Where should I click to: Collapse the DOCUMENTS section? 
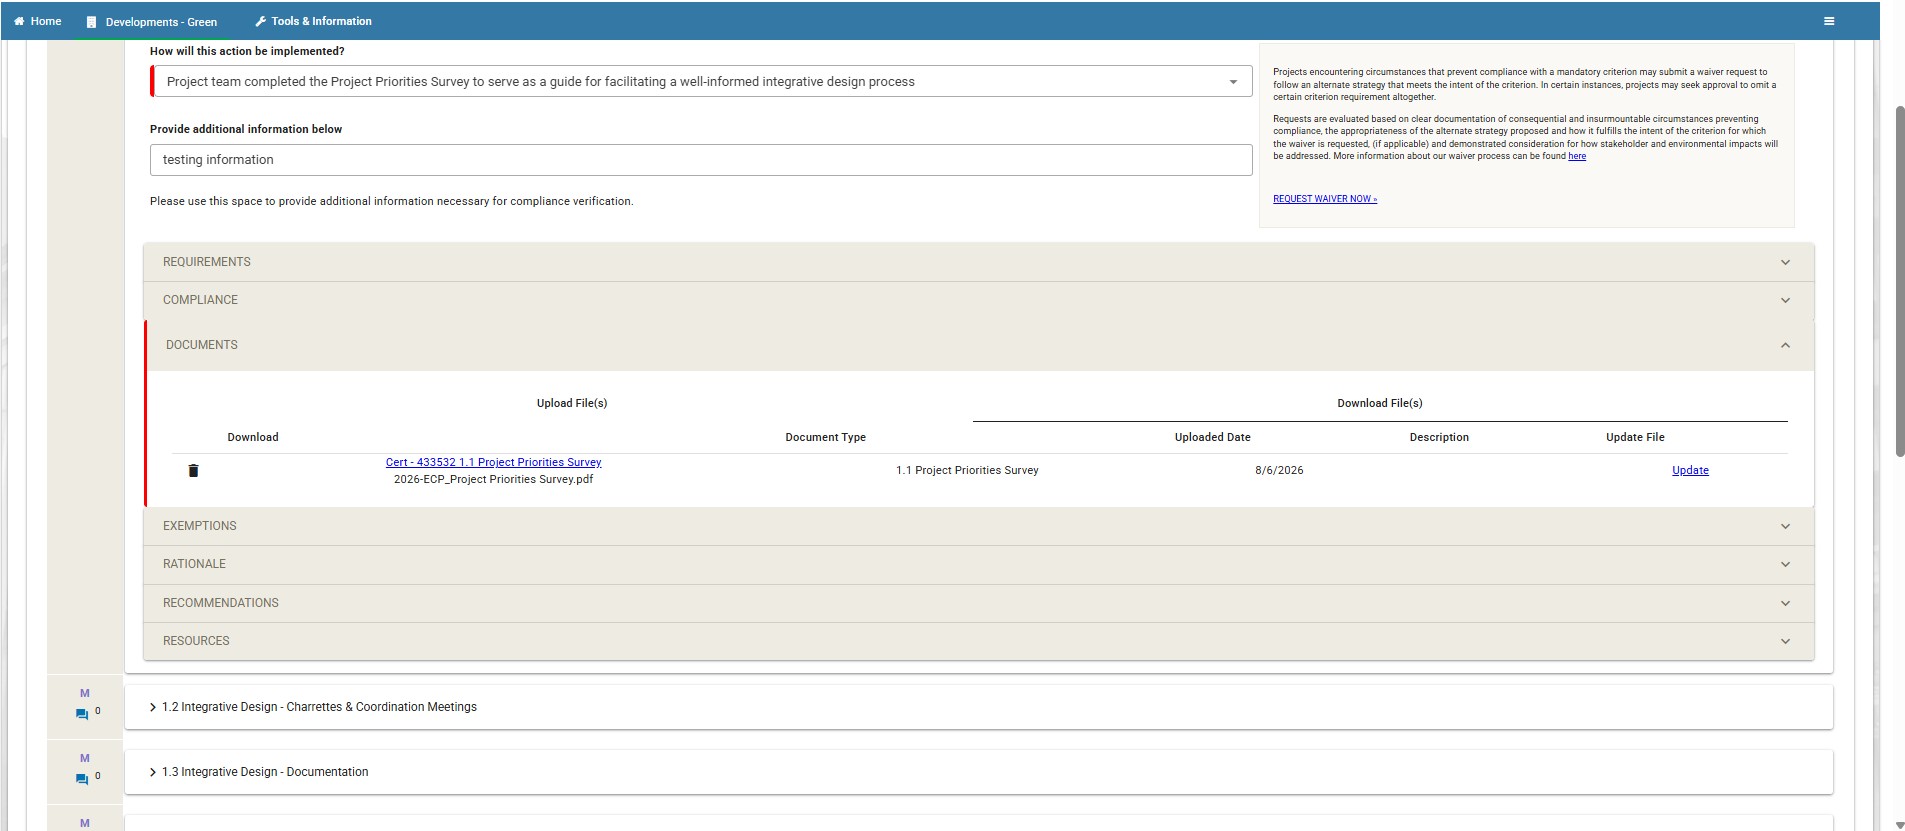(x=980, y=345)
